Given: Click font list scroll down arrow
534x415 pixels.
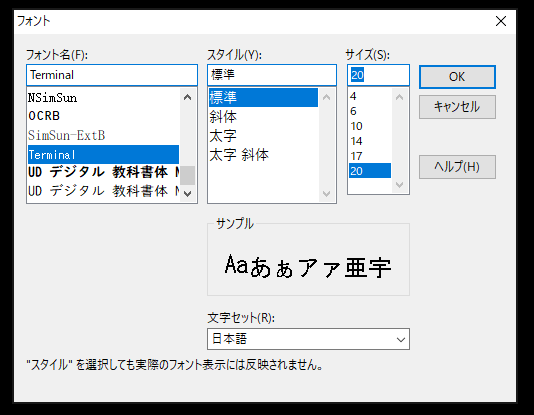Looking at the screenshot, I should click(187, 194).
